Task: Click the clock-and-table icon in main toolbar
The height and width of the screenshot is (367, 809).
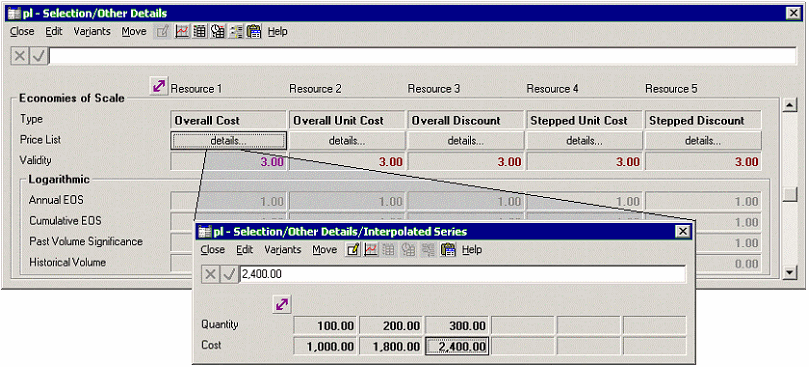Action: (x=218, y=31)
